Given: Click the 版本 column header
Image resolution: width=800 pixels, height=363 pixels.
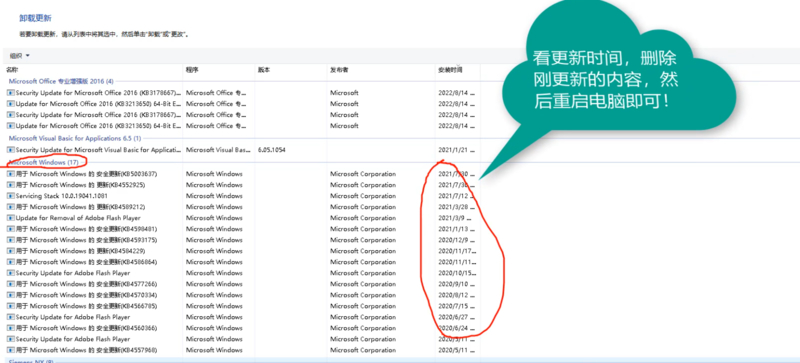Looking at the screenshot, I should pyautogui.click(x=291, y=69).
